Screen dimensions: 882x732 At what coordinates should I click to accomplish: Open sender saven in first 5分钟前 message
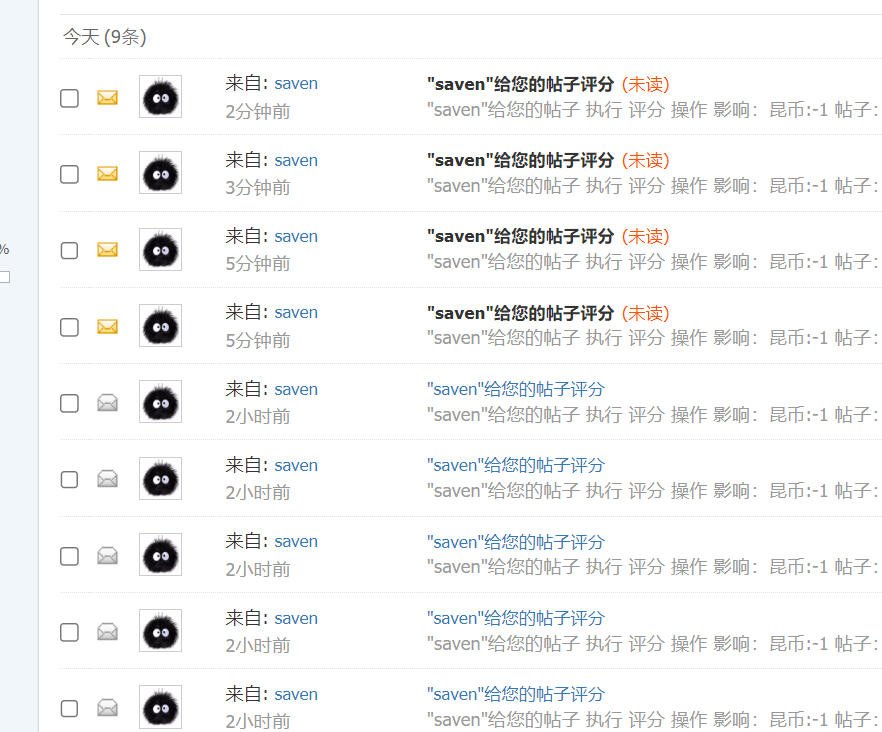(x=296, y=236)
